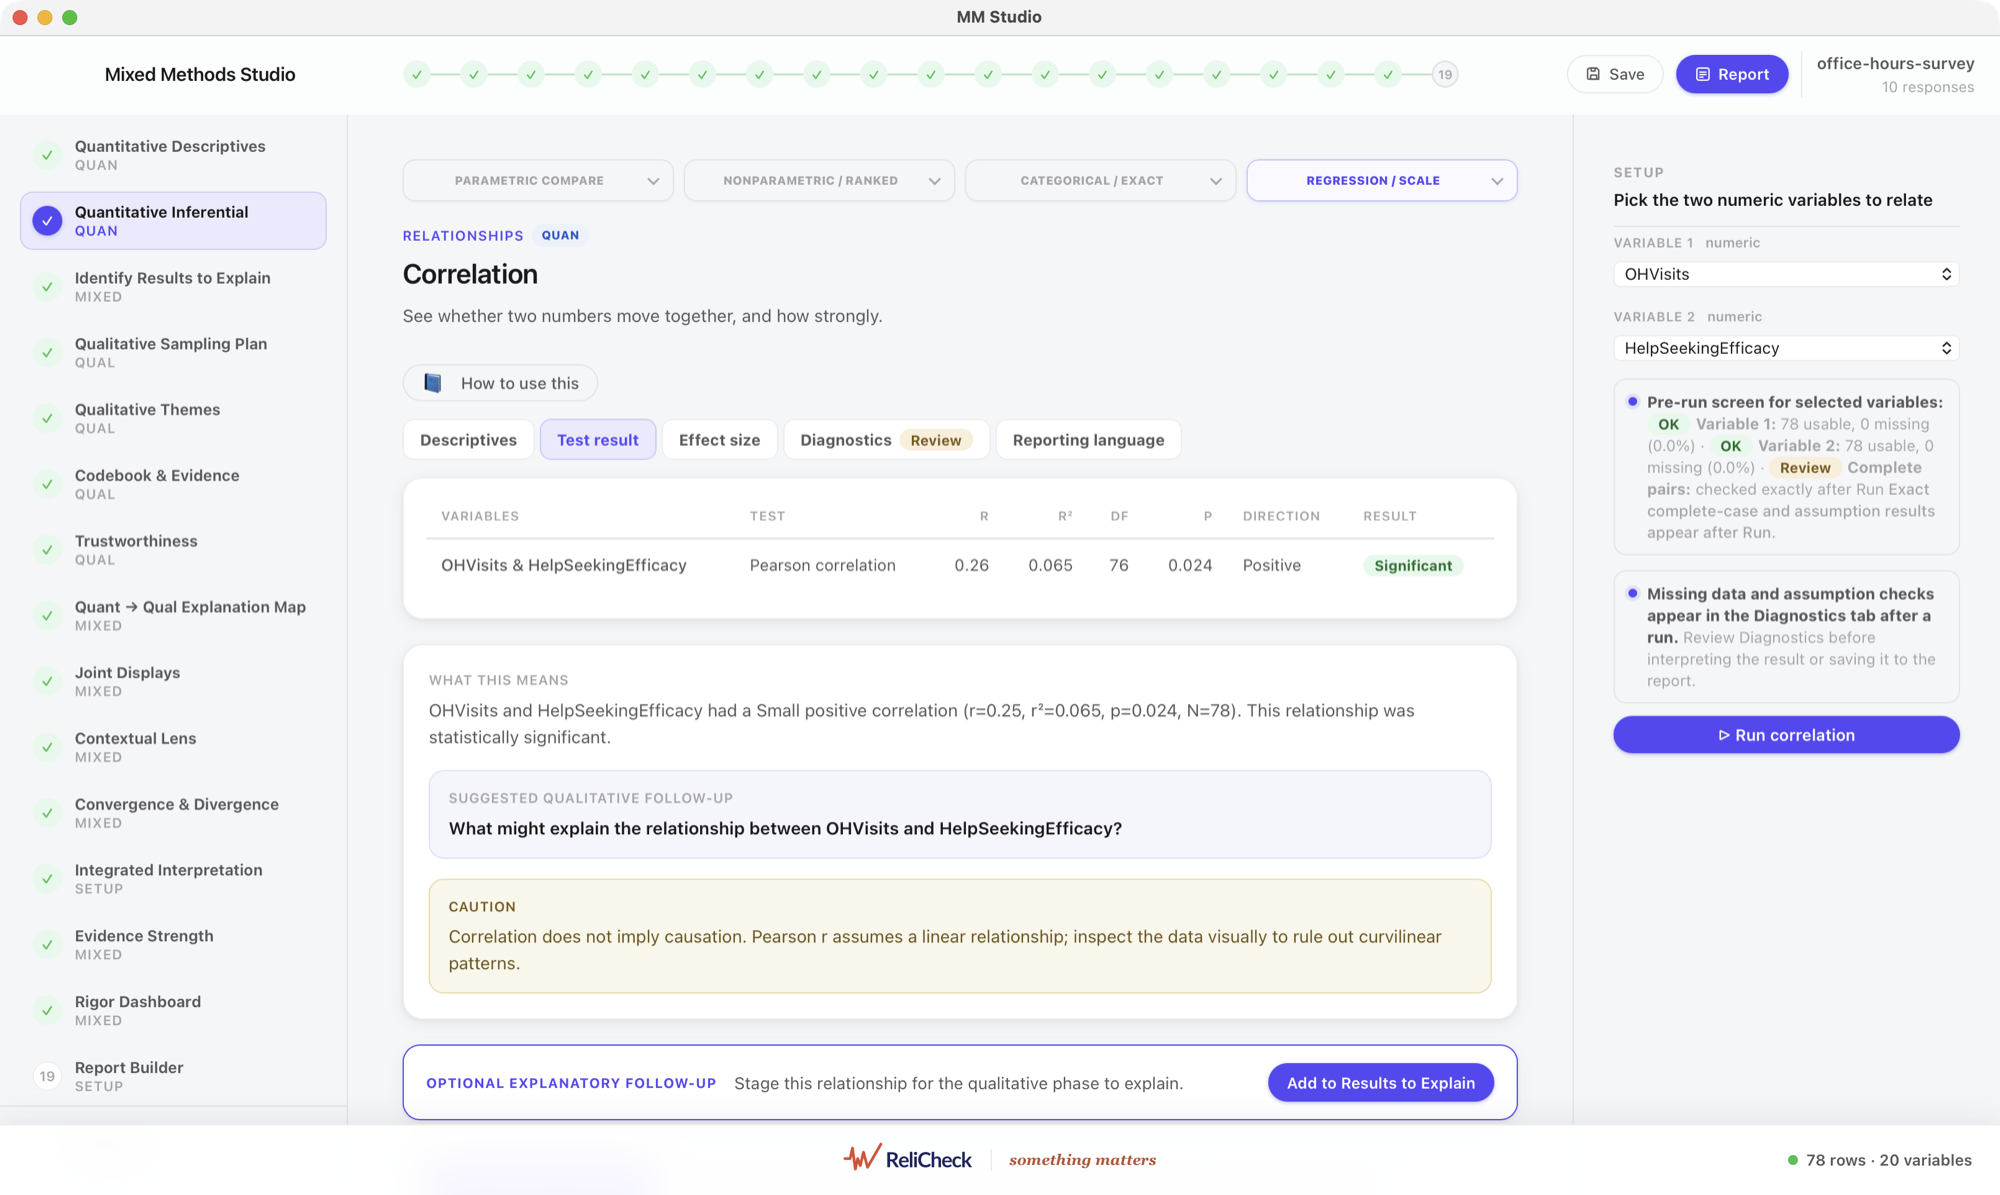Click checkmark icon beside Codebook & Evidence
Screen dimensions: 2000x1195
pyautogui.click(x=47, y=484)
